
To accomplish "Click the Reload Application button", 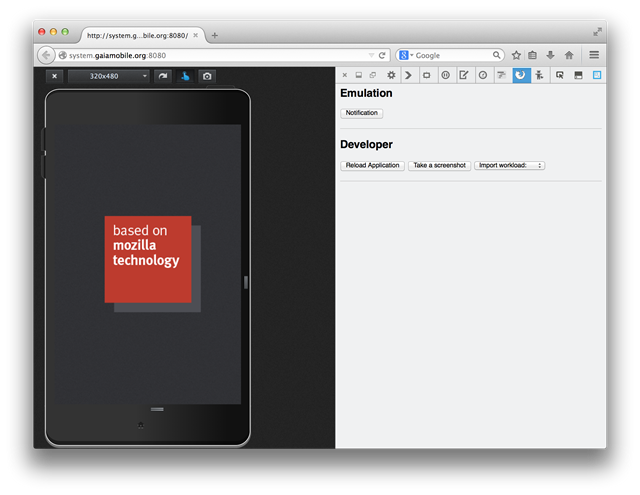I will tap(372, 165).
